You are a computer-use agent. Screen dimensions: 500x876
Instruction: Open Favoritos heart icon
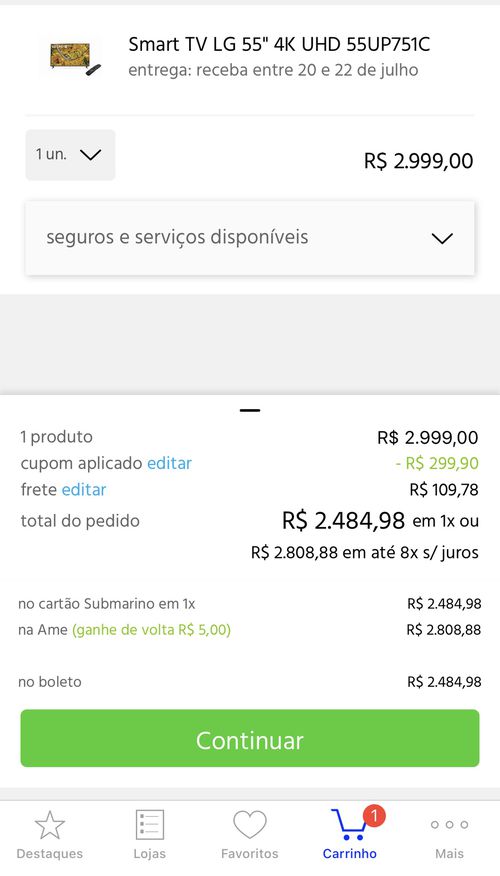tap(250, 825)
